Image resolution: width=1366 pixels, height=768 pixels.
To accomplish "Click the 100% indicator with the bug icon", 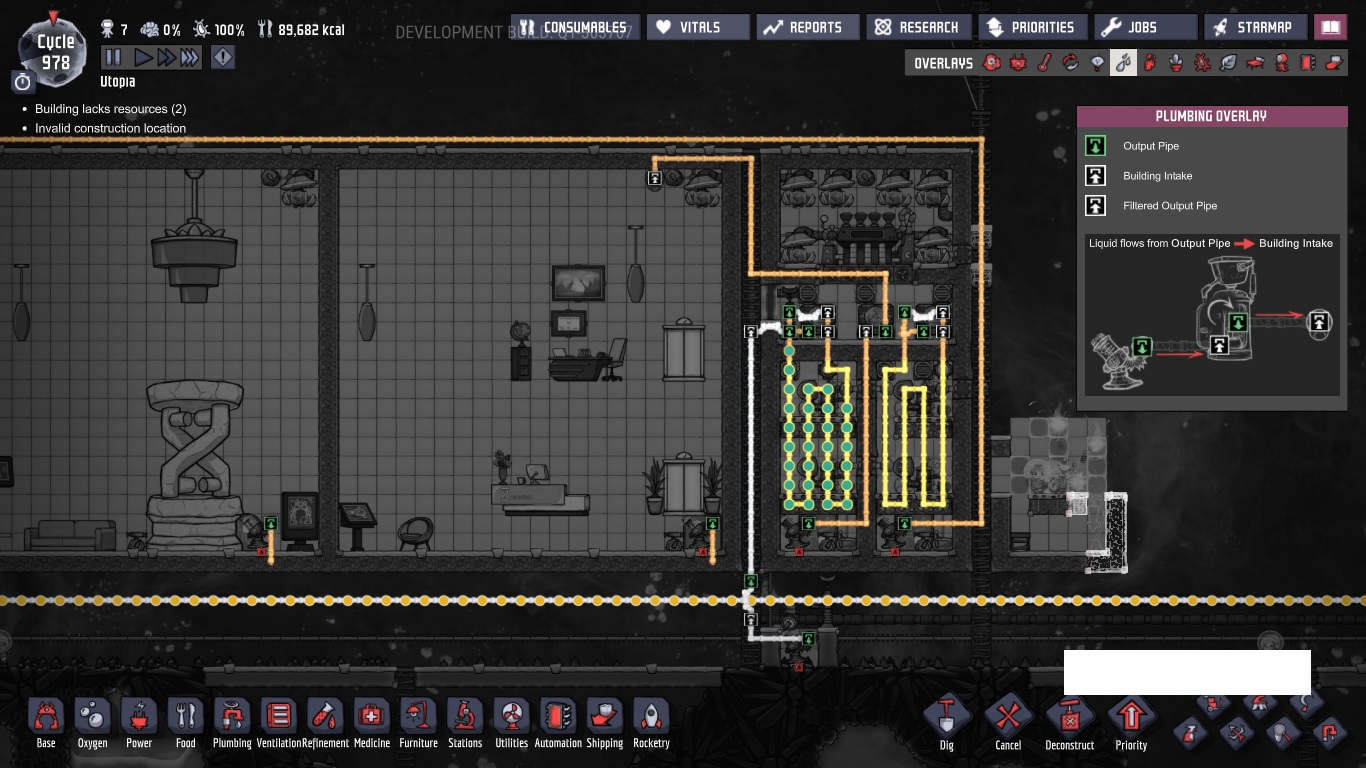I will tap(218, 30).
